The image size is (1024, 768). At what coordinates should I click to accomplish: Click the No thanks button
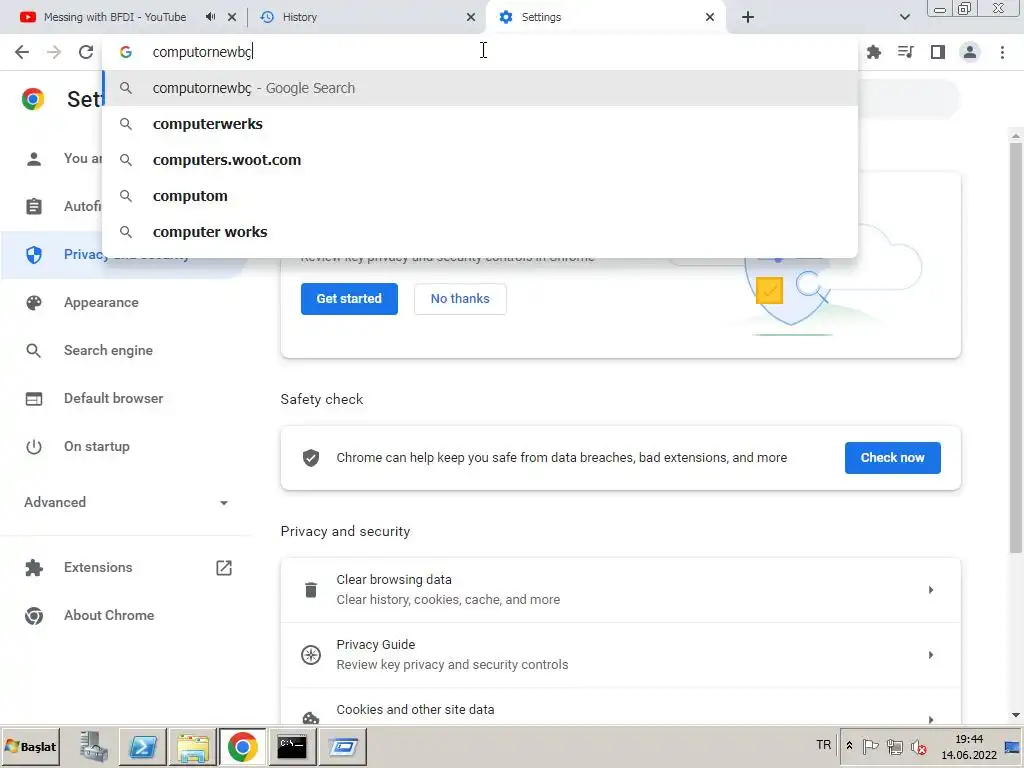(460, 298)
